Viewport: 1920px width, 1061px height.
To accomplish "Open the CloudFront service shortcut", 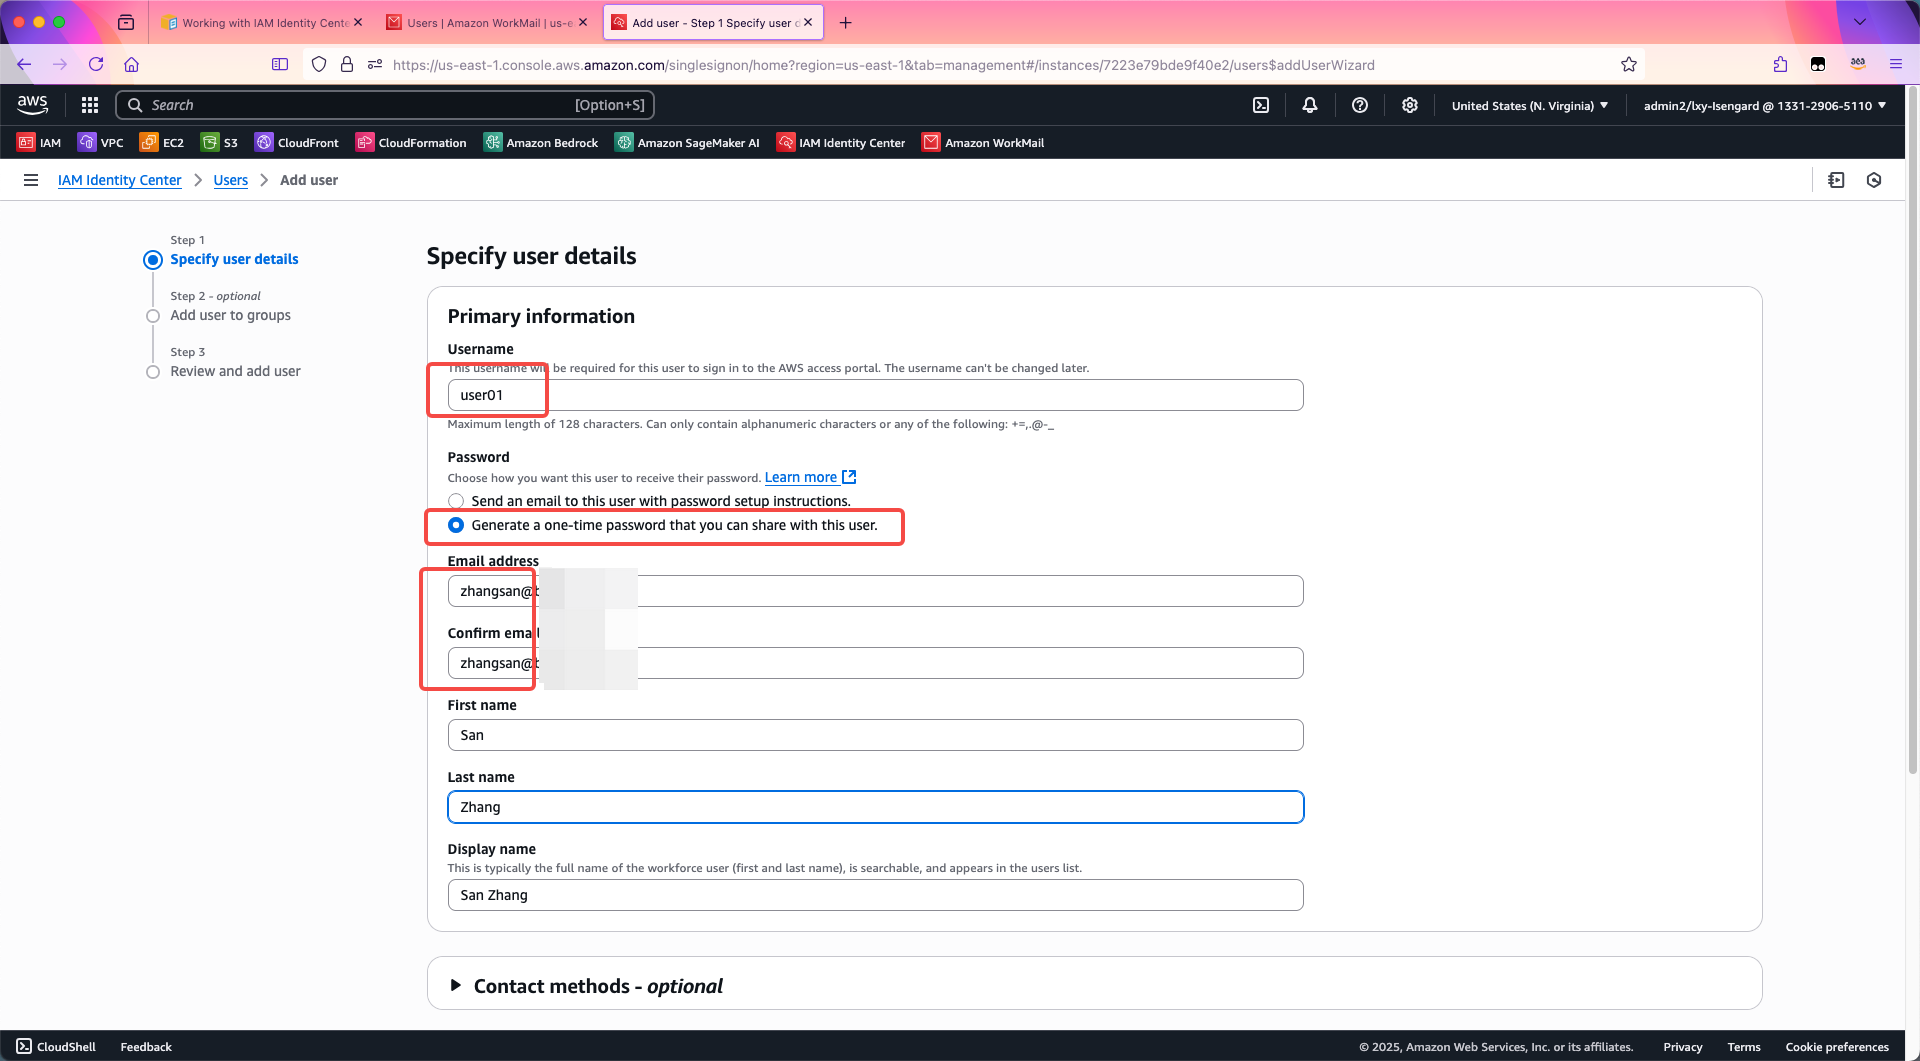I will pos(297,142).
